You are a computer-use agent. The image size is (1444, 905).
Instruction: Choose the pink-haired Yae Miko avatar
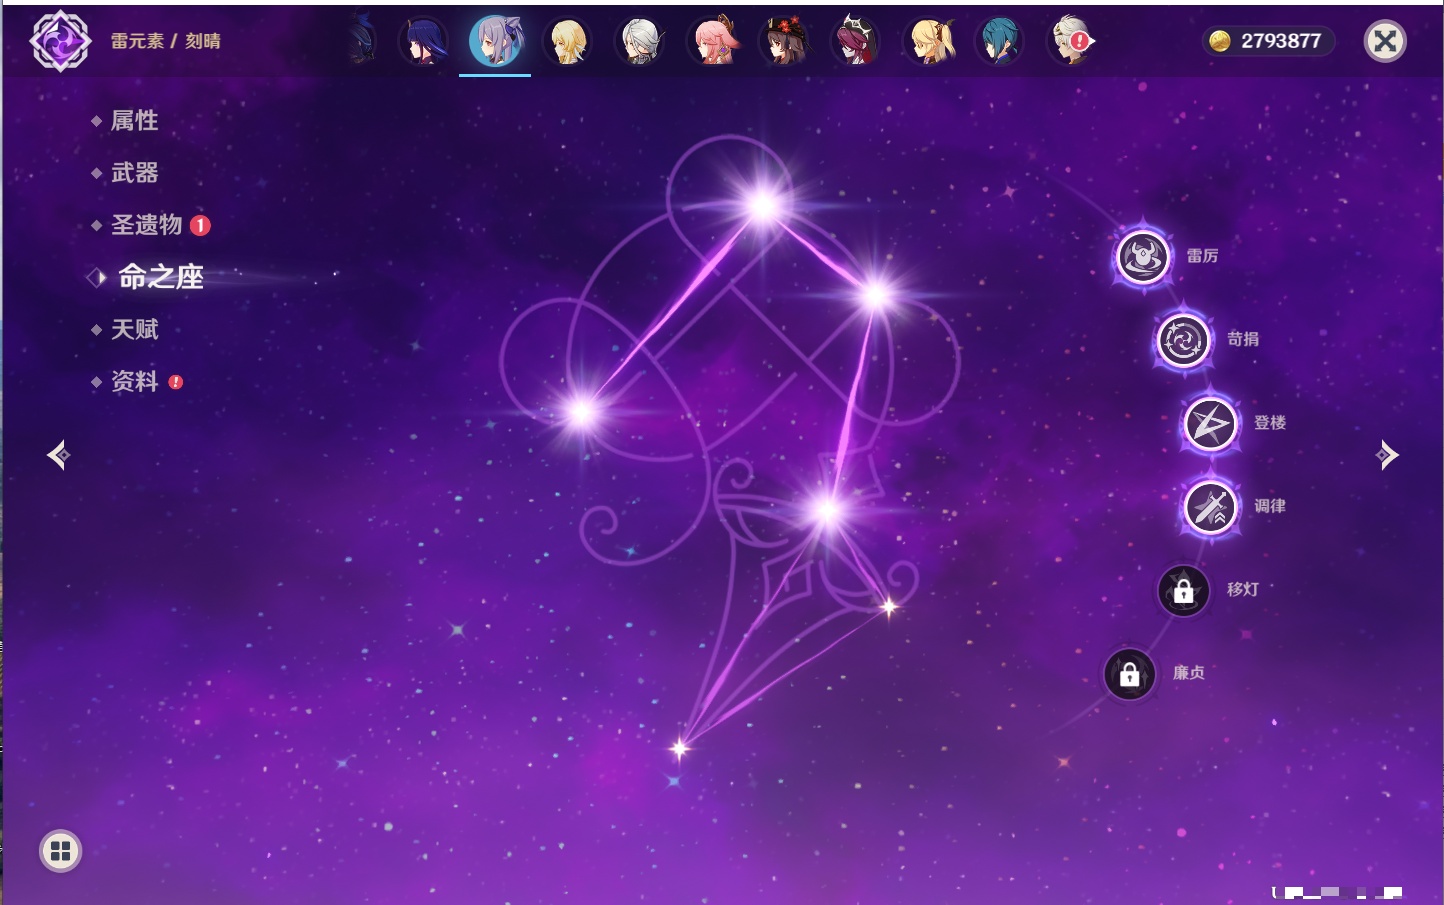pyautogui.click(x=713, y=42)
